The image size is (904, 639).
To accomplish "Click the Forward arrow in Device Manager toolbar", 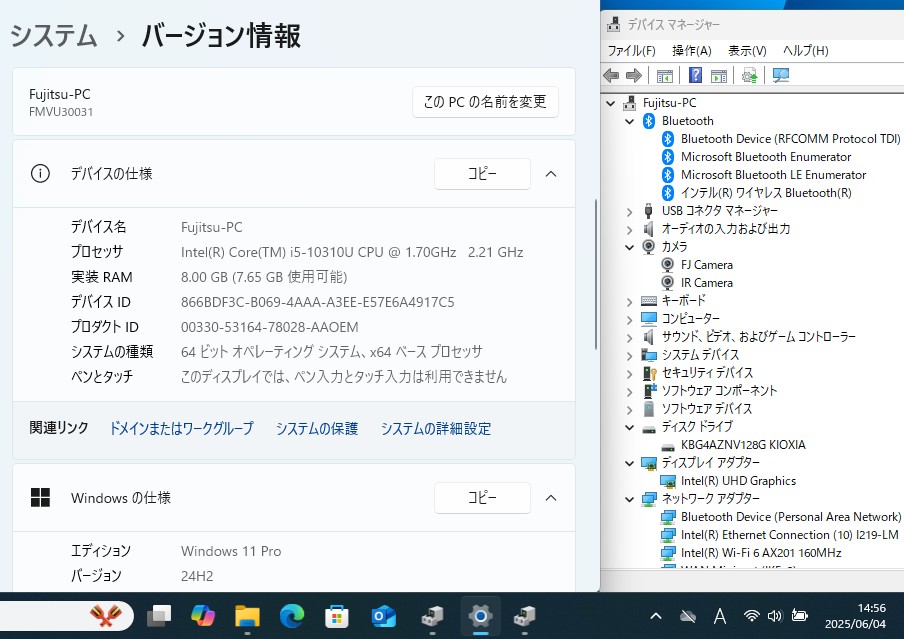I will pos(634,75).
